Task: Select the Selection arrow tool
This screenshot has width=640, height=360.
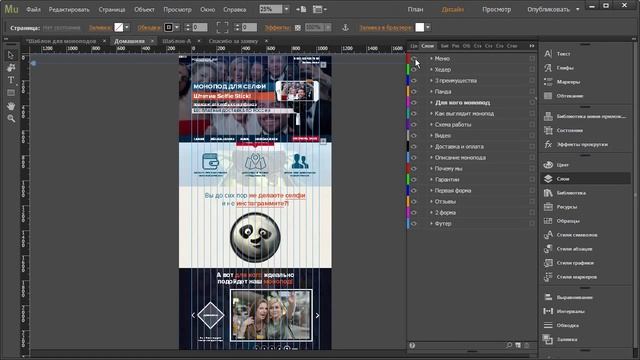Action: [x=11, y=55]
